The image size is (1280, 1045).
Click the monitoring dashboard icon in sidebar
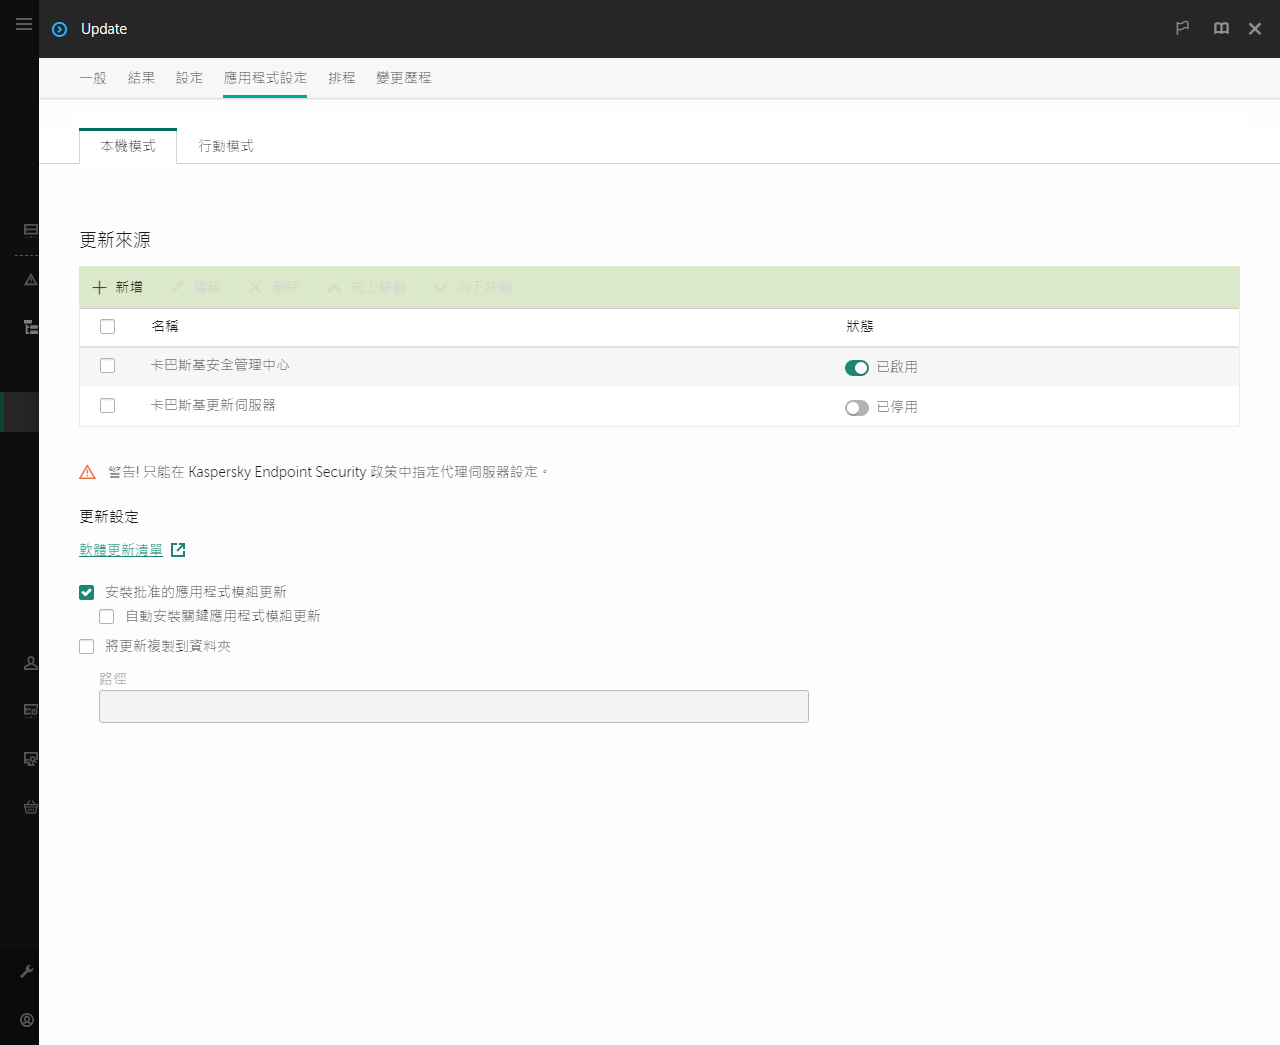pyautogui.click(x=30, y=230)
